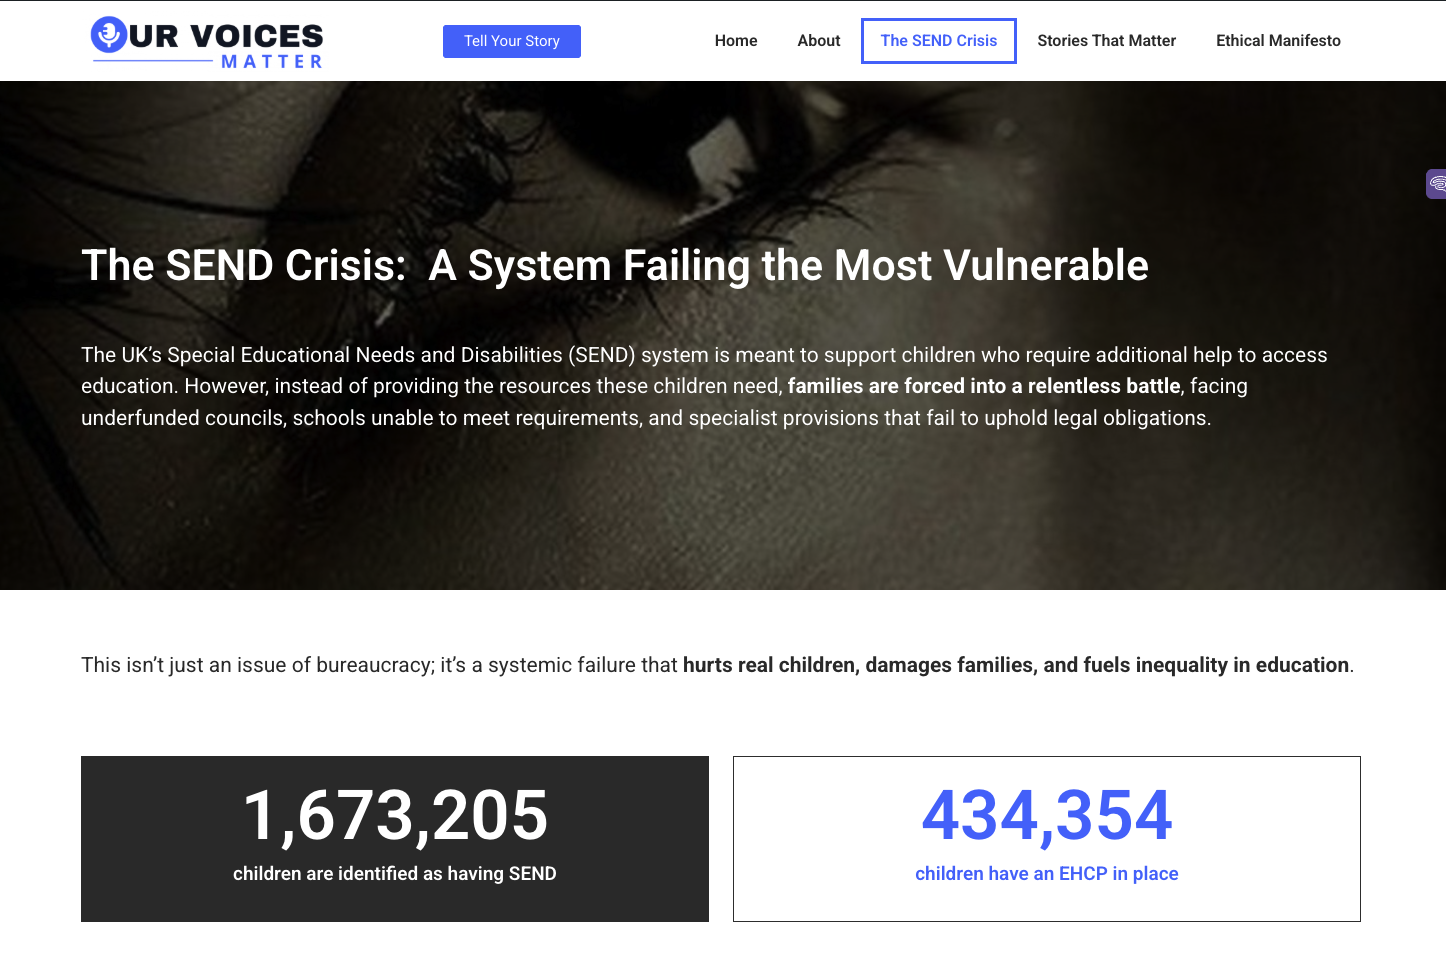Click the hero heading about SEND Crisis
The height and width of the screenshot is (960, 1446).
614,266
